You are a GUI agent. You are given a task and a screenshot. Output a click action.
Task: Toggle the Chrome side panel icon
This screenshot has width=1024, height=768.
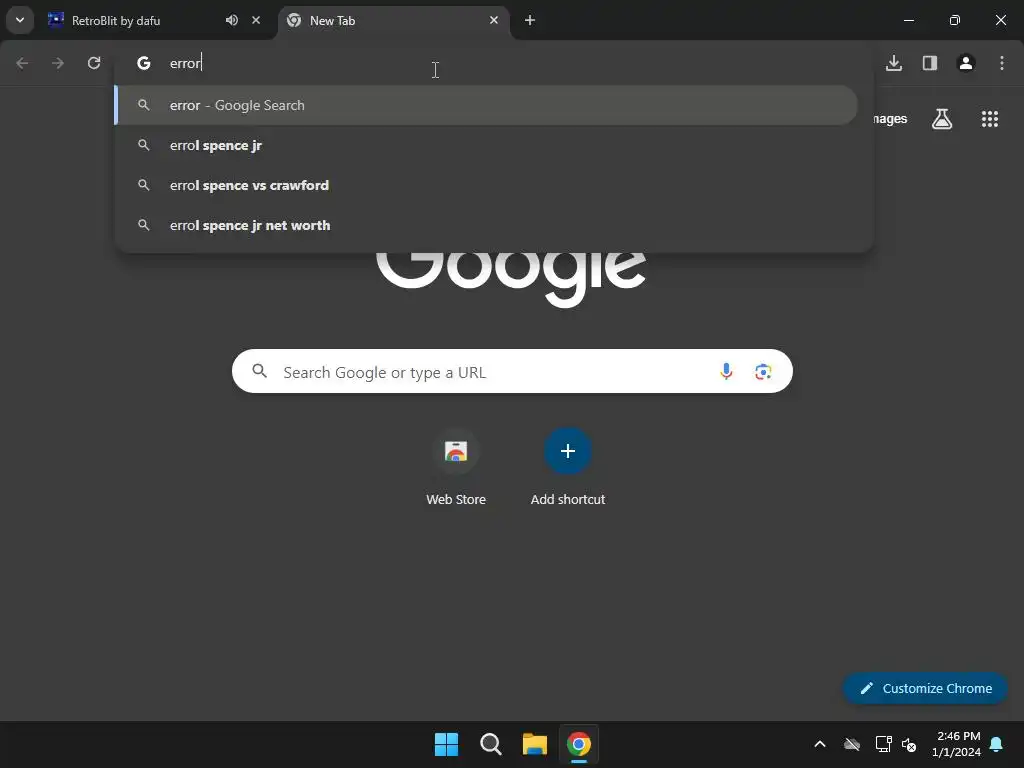[930, 63]
